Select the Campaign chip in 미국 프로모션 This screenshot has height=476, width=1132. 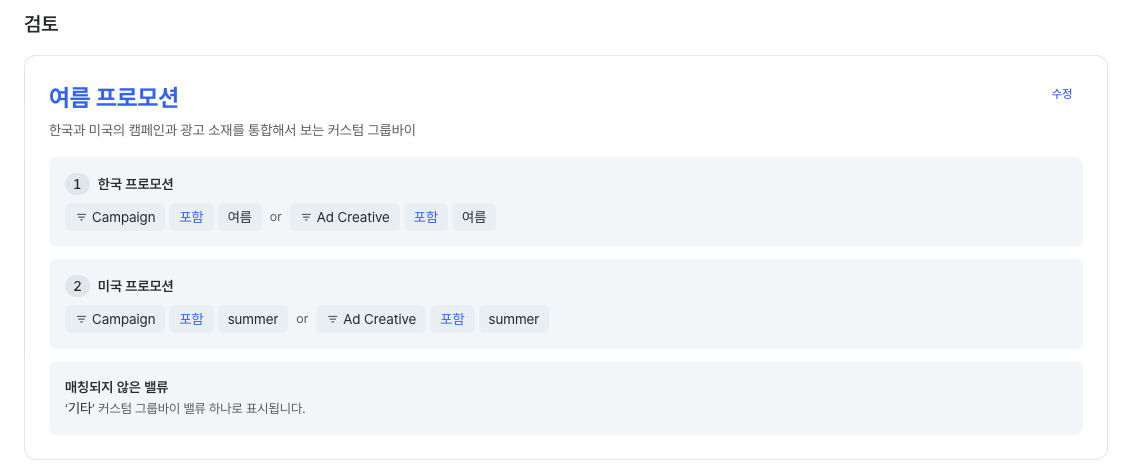coord(116,319)
